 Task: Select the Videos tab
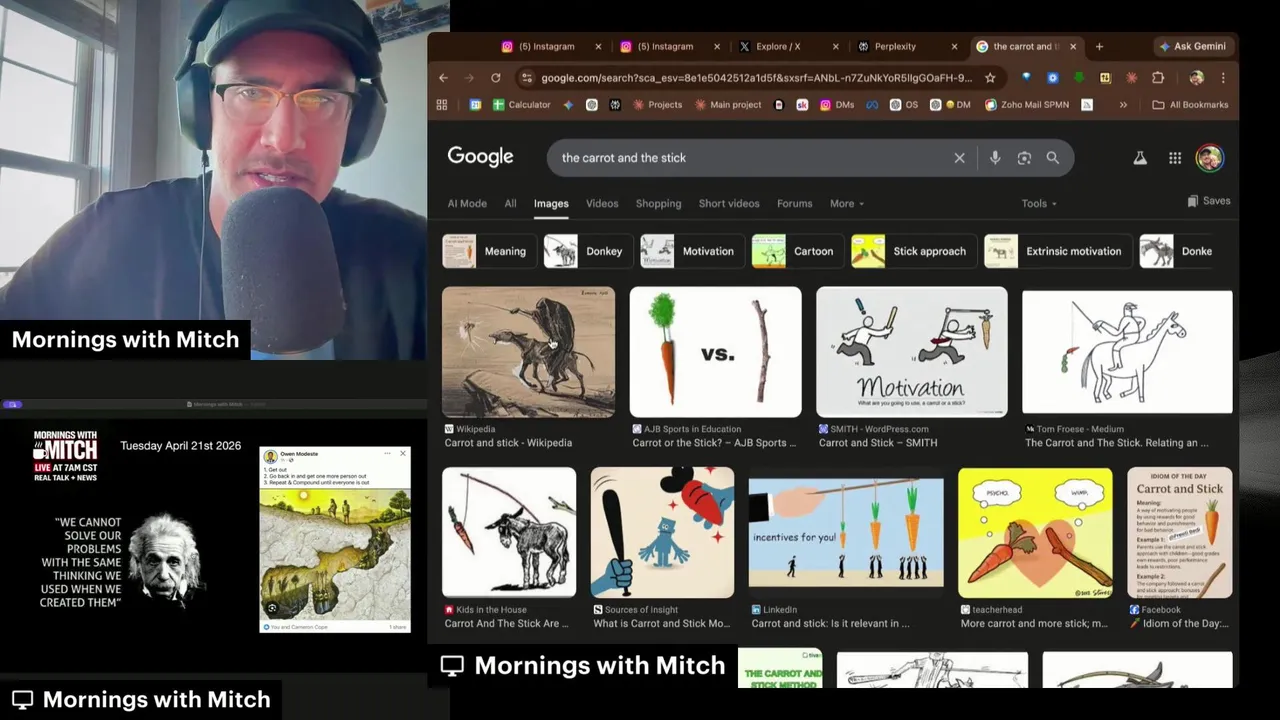[602, 204]
